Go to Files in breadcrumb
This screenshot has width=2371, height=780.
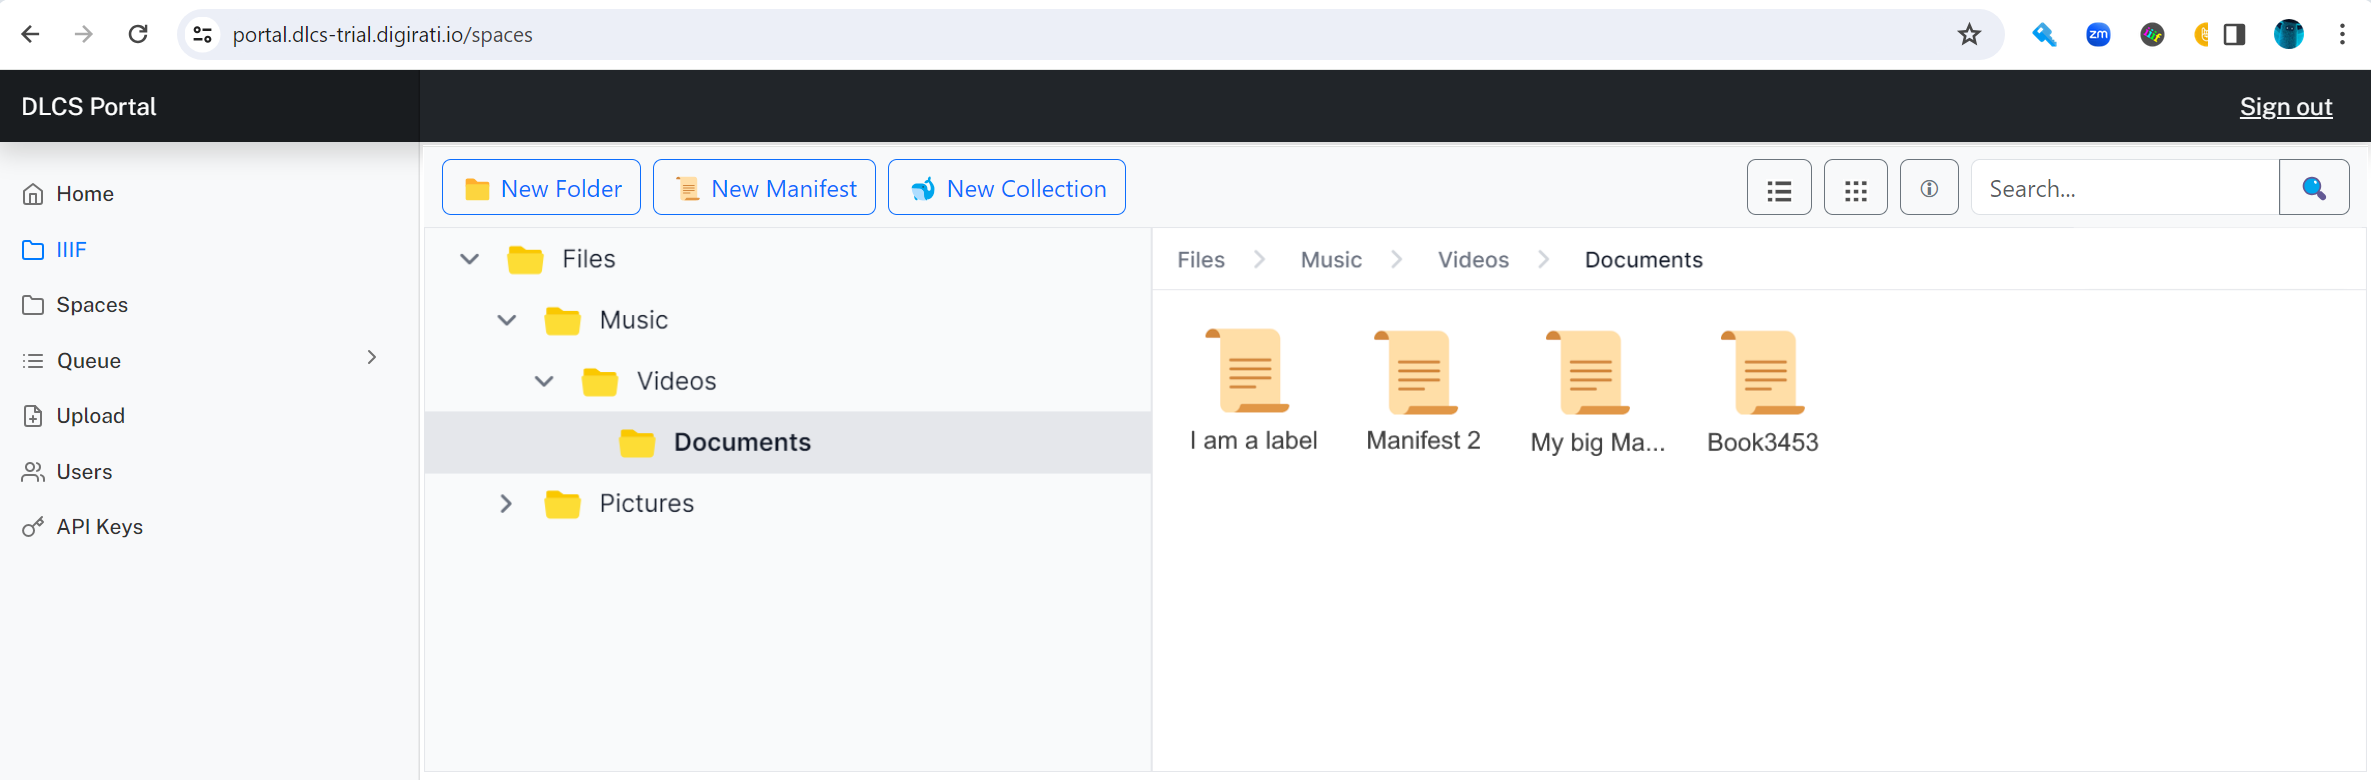tap(1201, 260)
